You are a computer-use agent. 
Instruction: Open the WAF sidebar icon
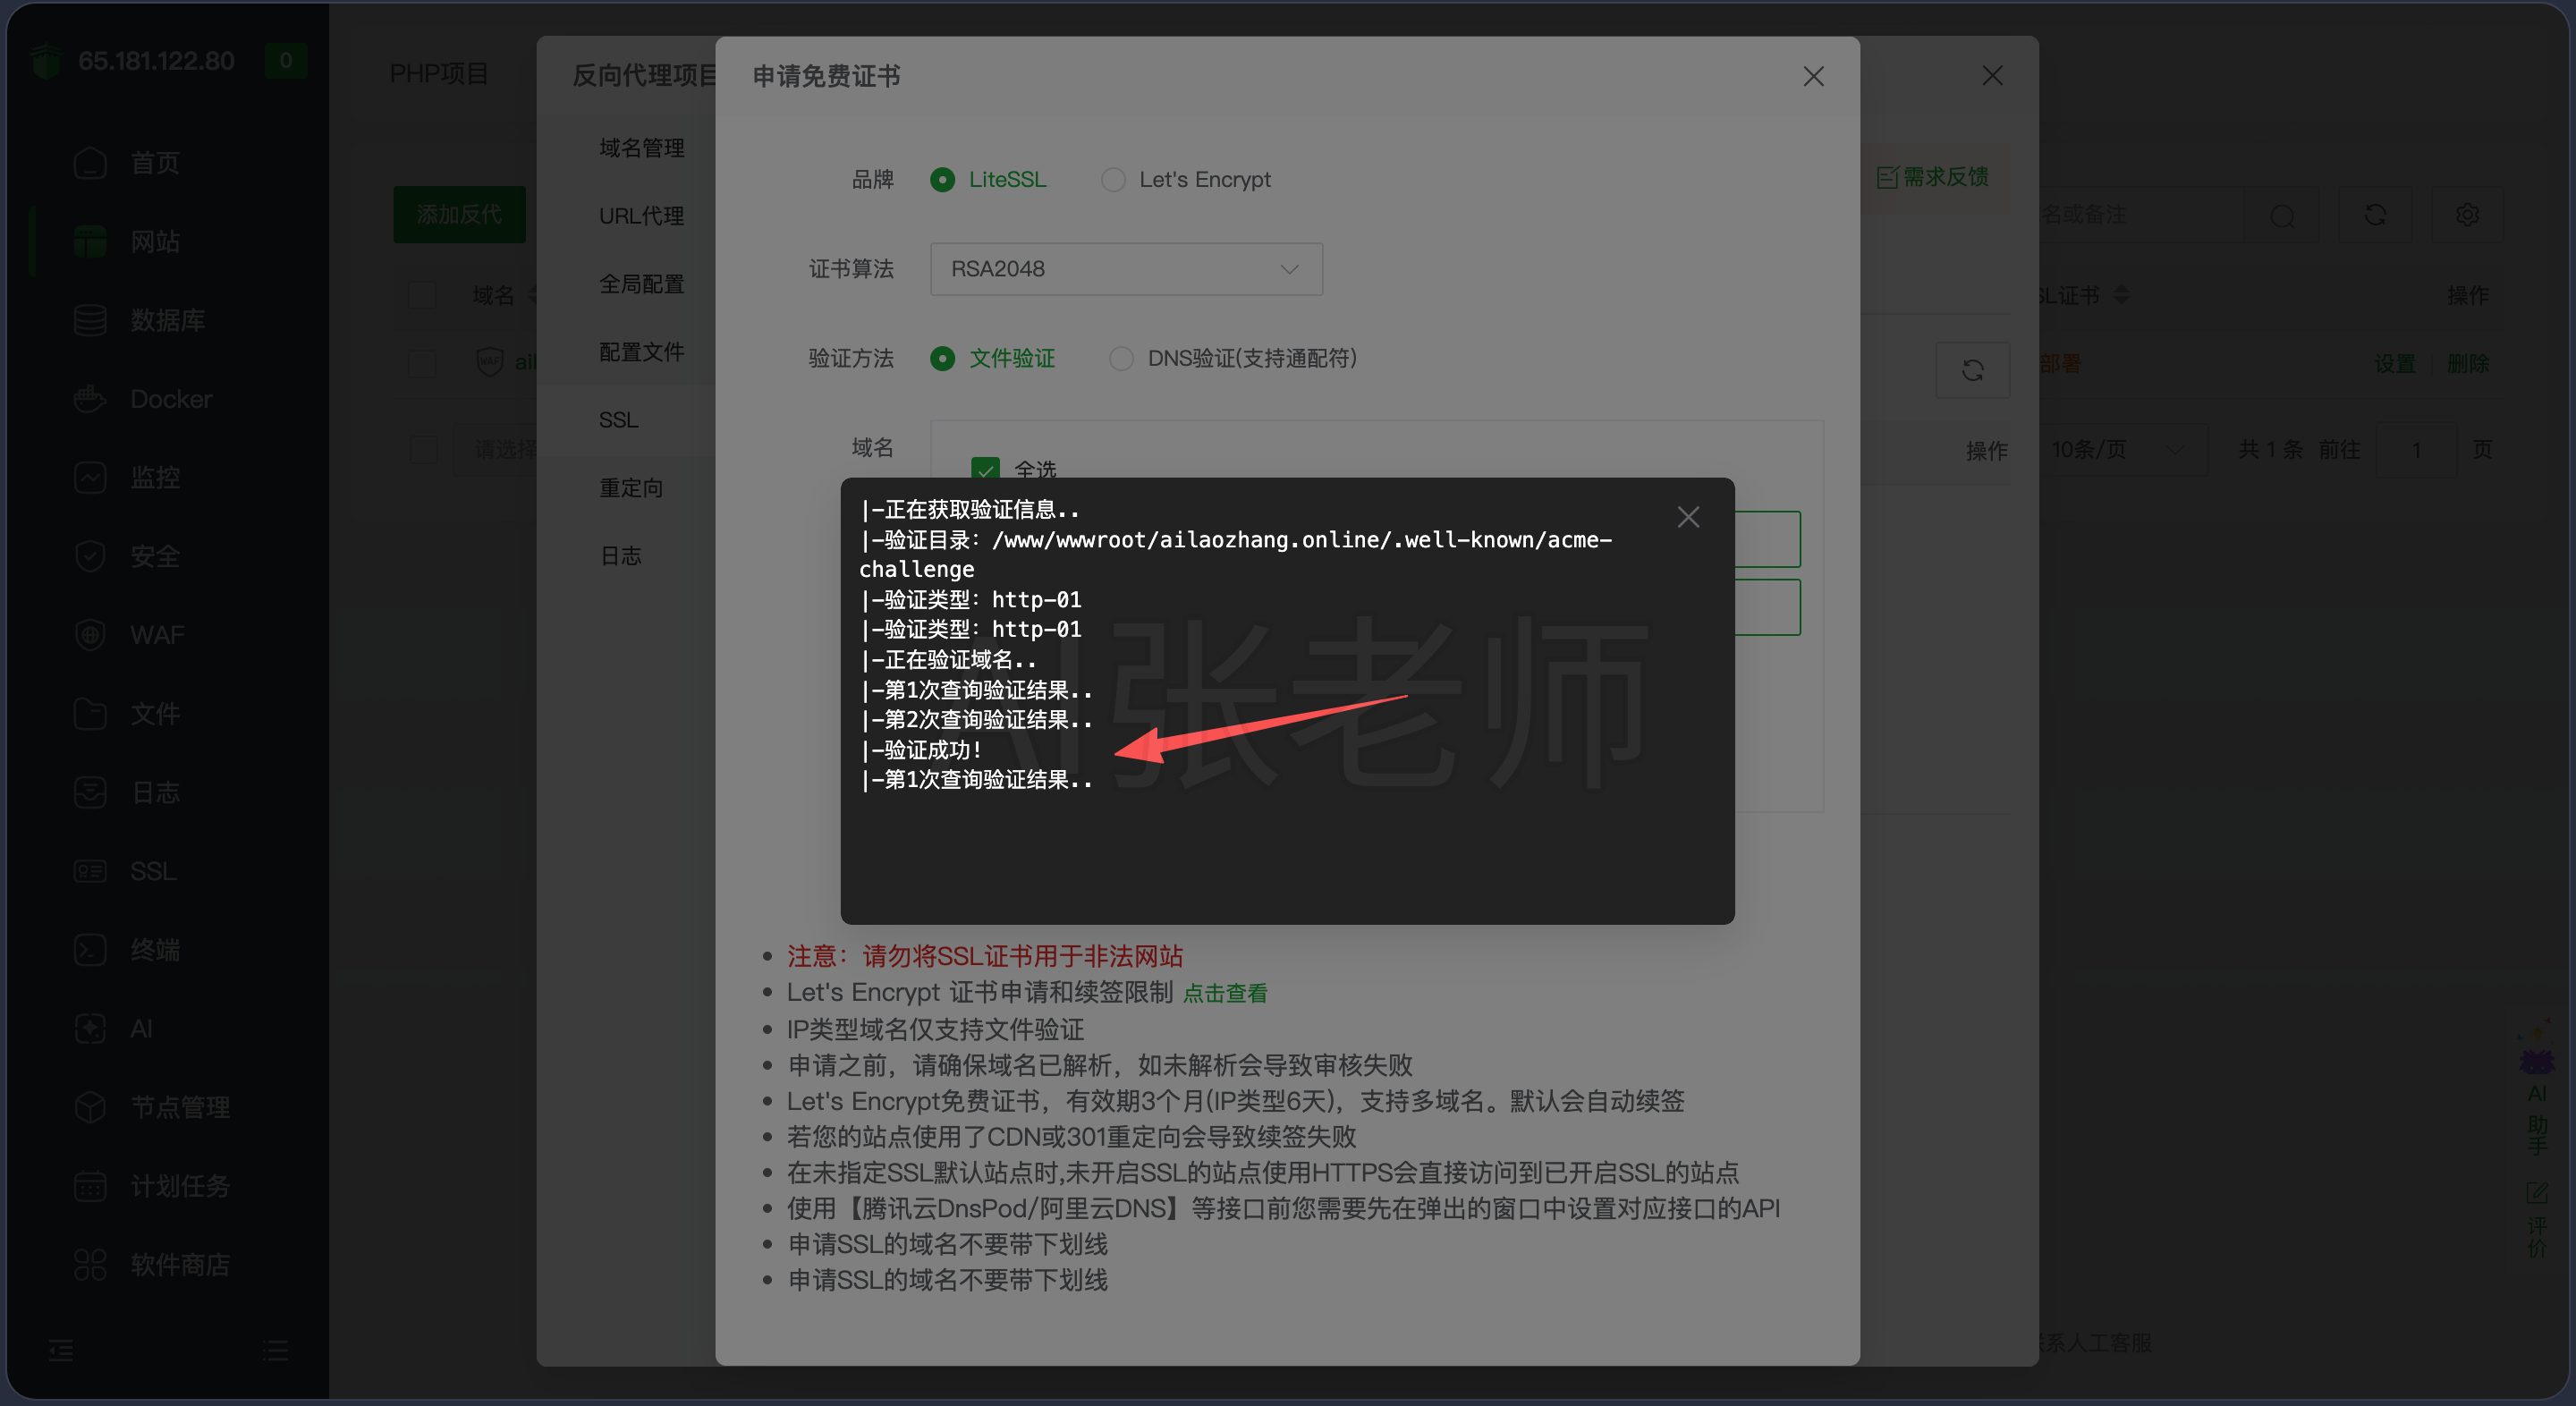[x=90, y=635]
